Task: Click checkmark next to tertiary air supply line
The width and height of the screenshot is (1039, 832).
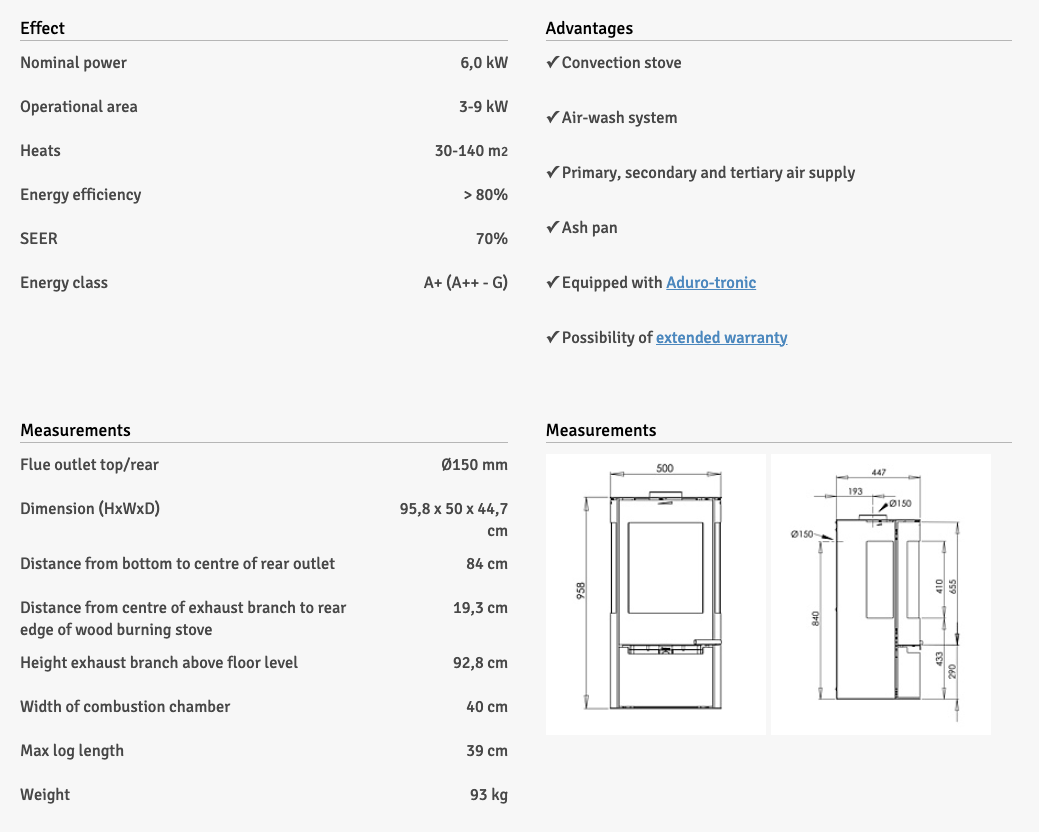Action: pos(552,172)
